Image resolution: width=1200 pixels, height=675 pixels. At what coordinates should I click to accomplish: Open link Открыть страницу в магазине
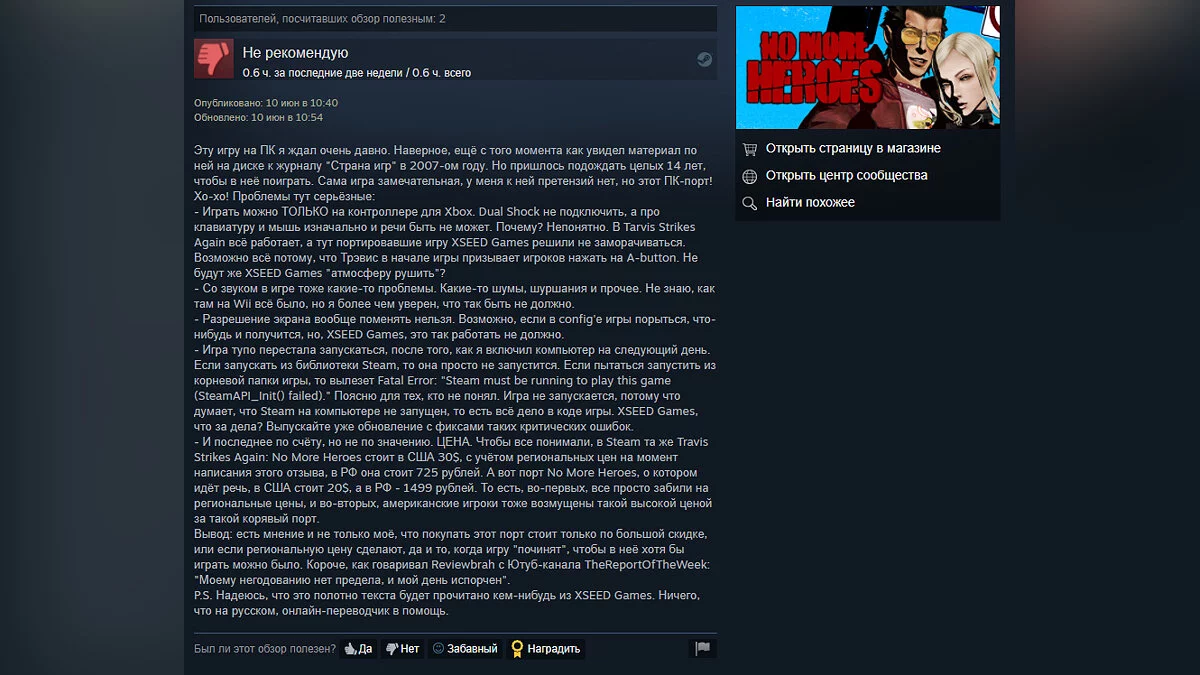coord(853,148)
